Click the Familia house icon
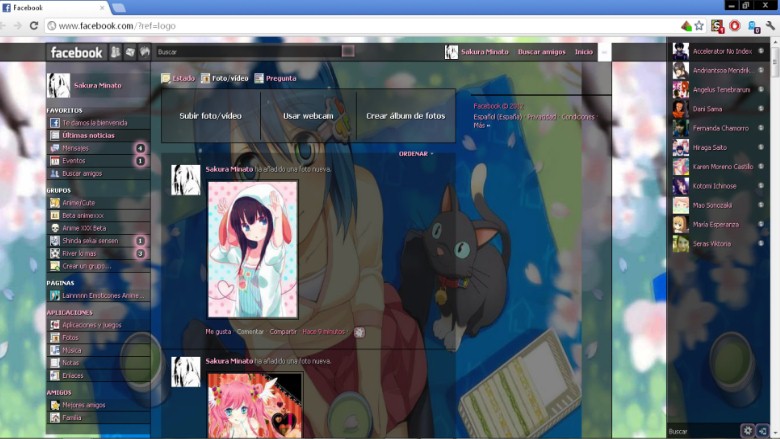Viewport: 780px width, 439px height. tap(55, 418)
